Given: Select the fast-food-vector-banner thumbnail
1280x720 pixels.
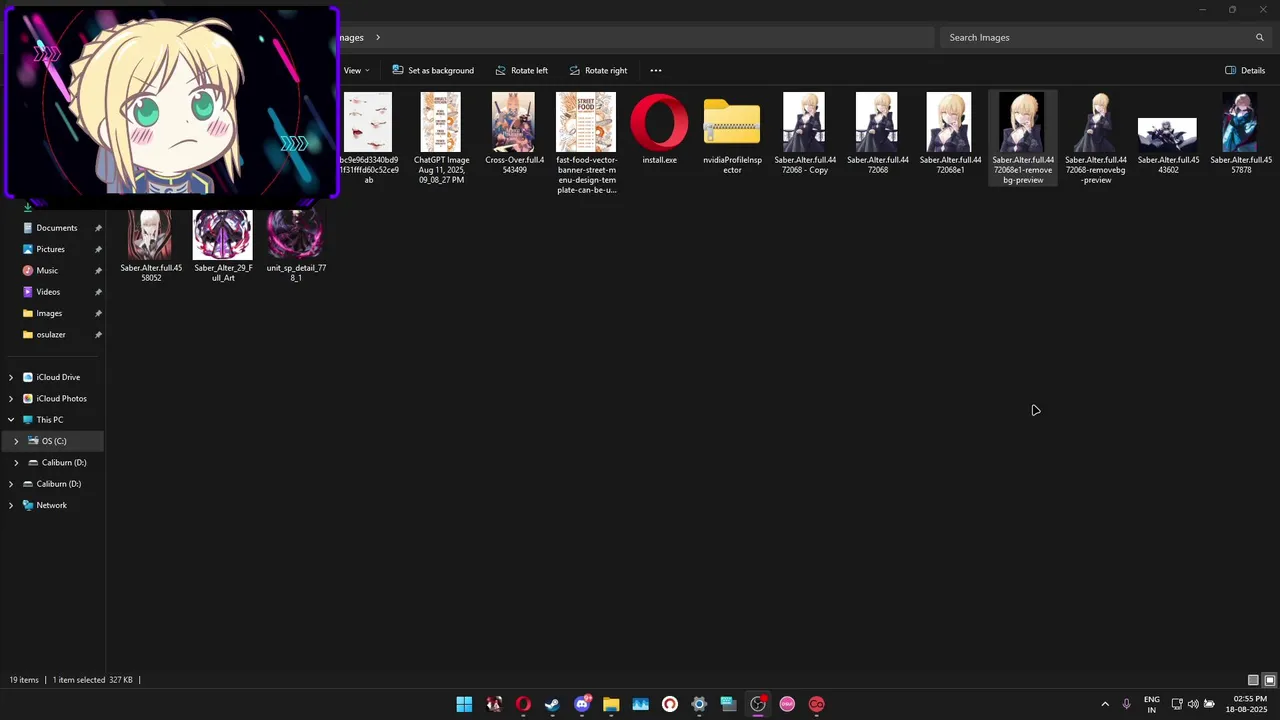Looking at the screenshot, I should (586, 143).
